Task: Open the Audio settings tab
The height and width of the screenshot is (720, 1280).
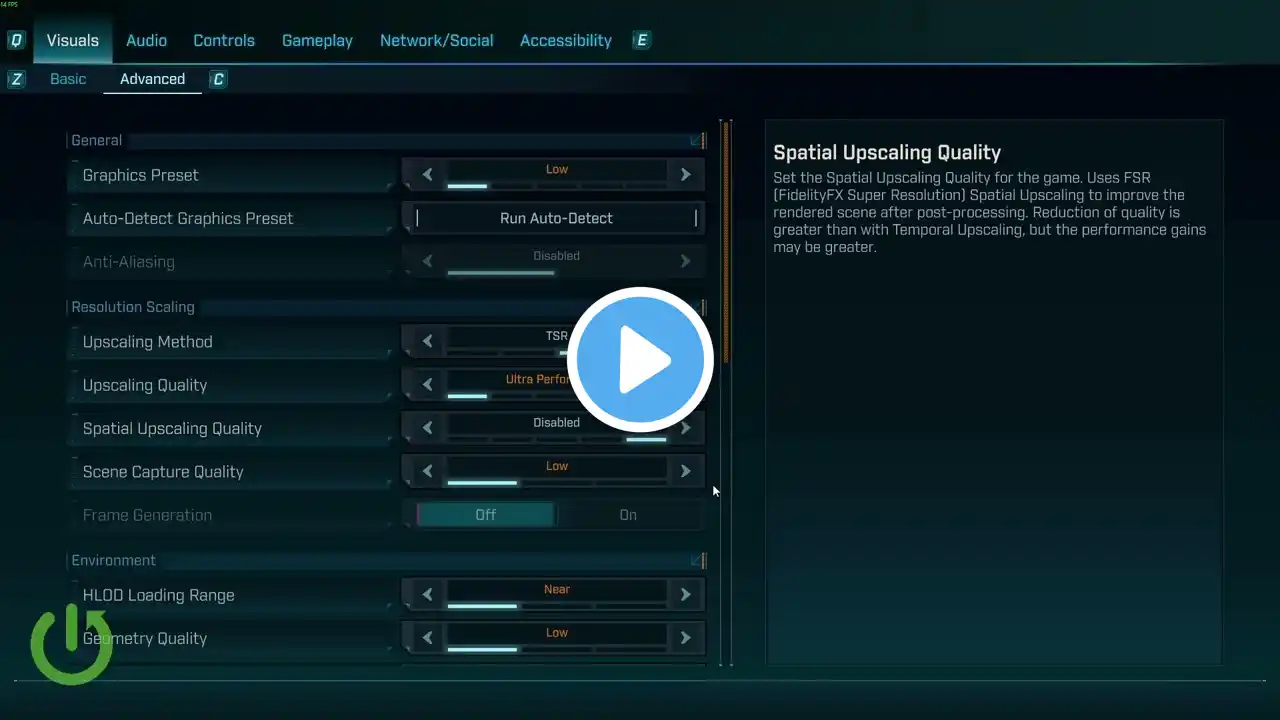Action: tap(146, 41)
